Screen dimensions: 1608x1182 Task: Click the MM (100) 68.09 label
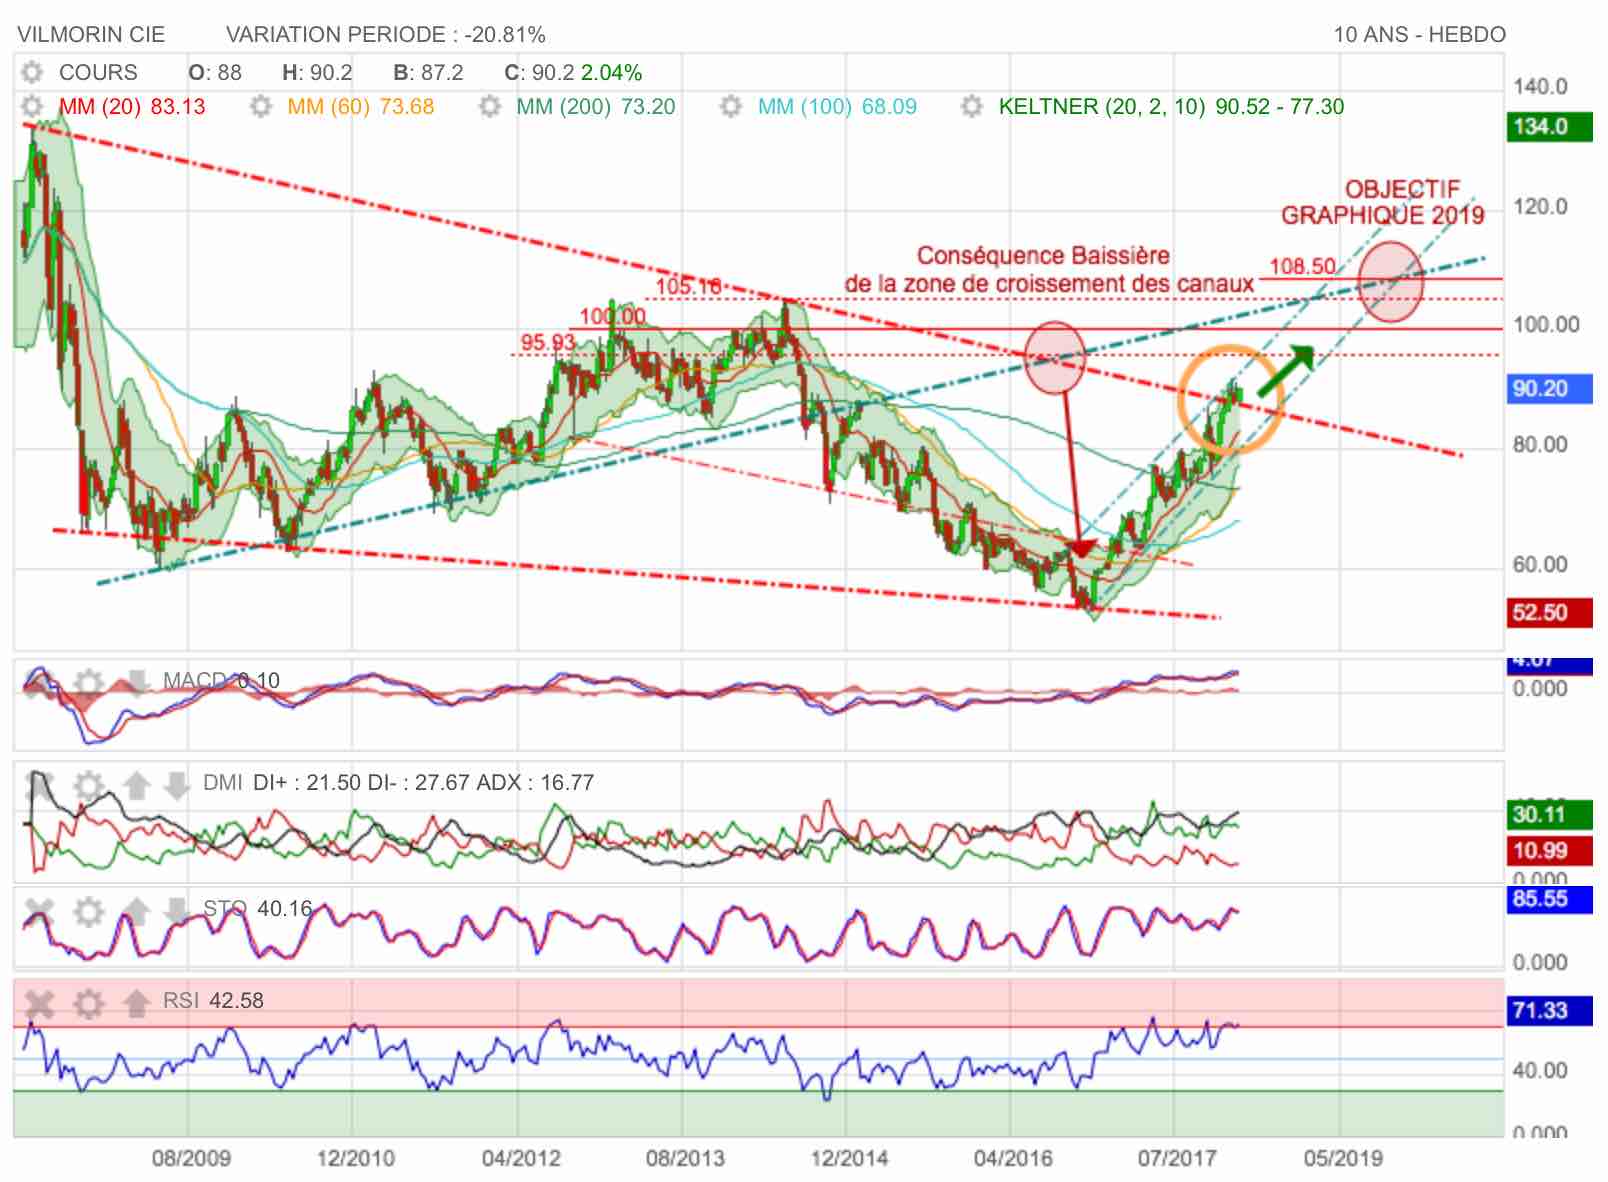pyautogui.click(x=837, y=106)
